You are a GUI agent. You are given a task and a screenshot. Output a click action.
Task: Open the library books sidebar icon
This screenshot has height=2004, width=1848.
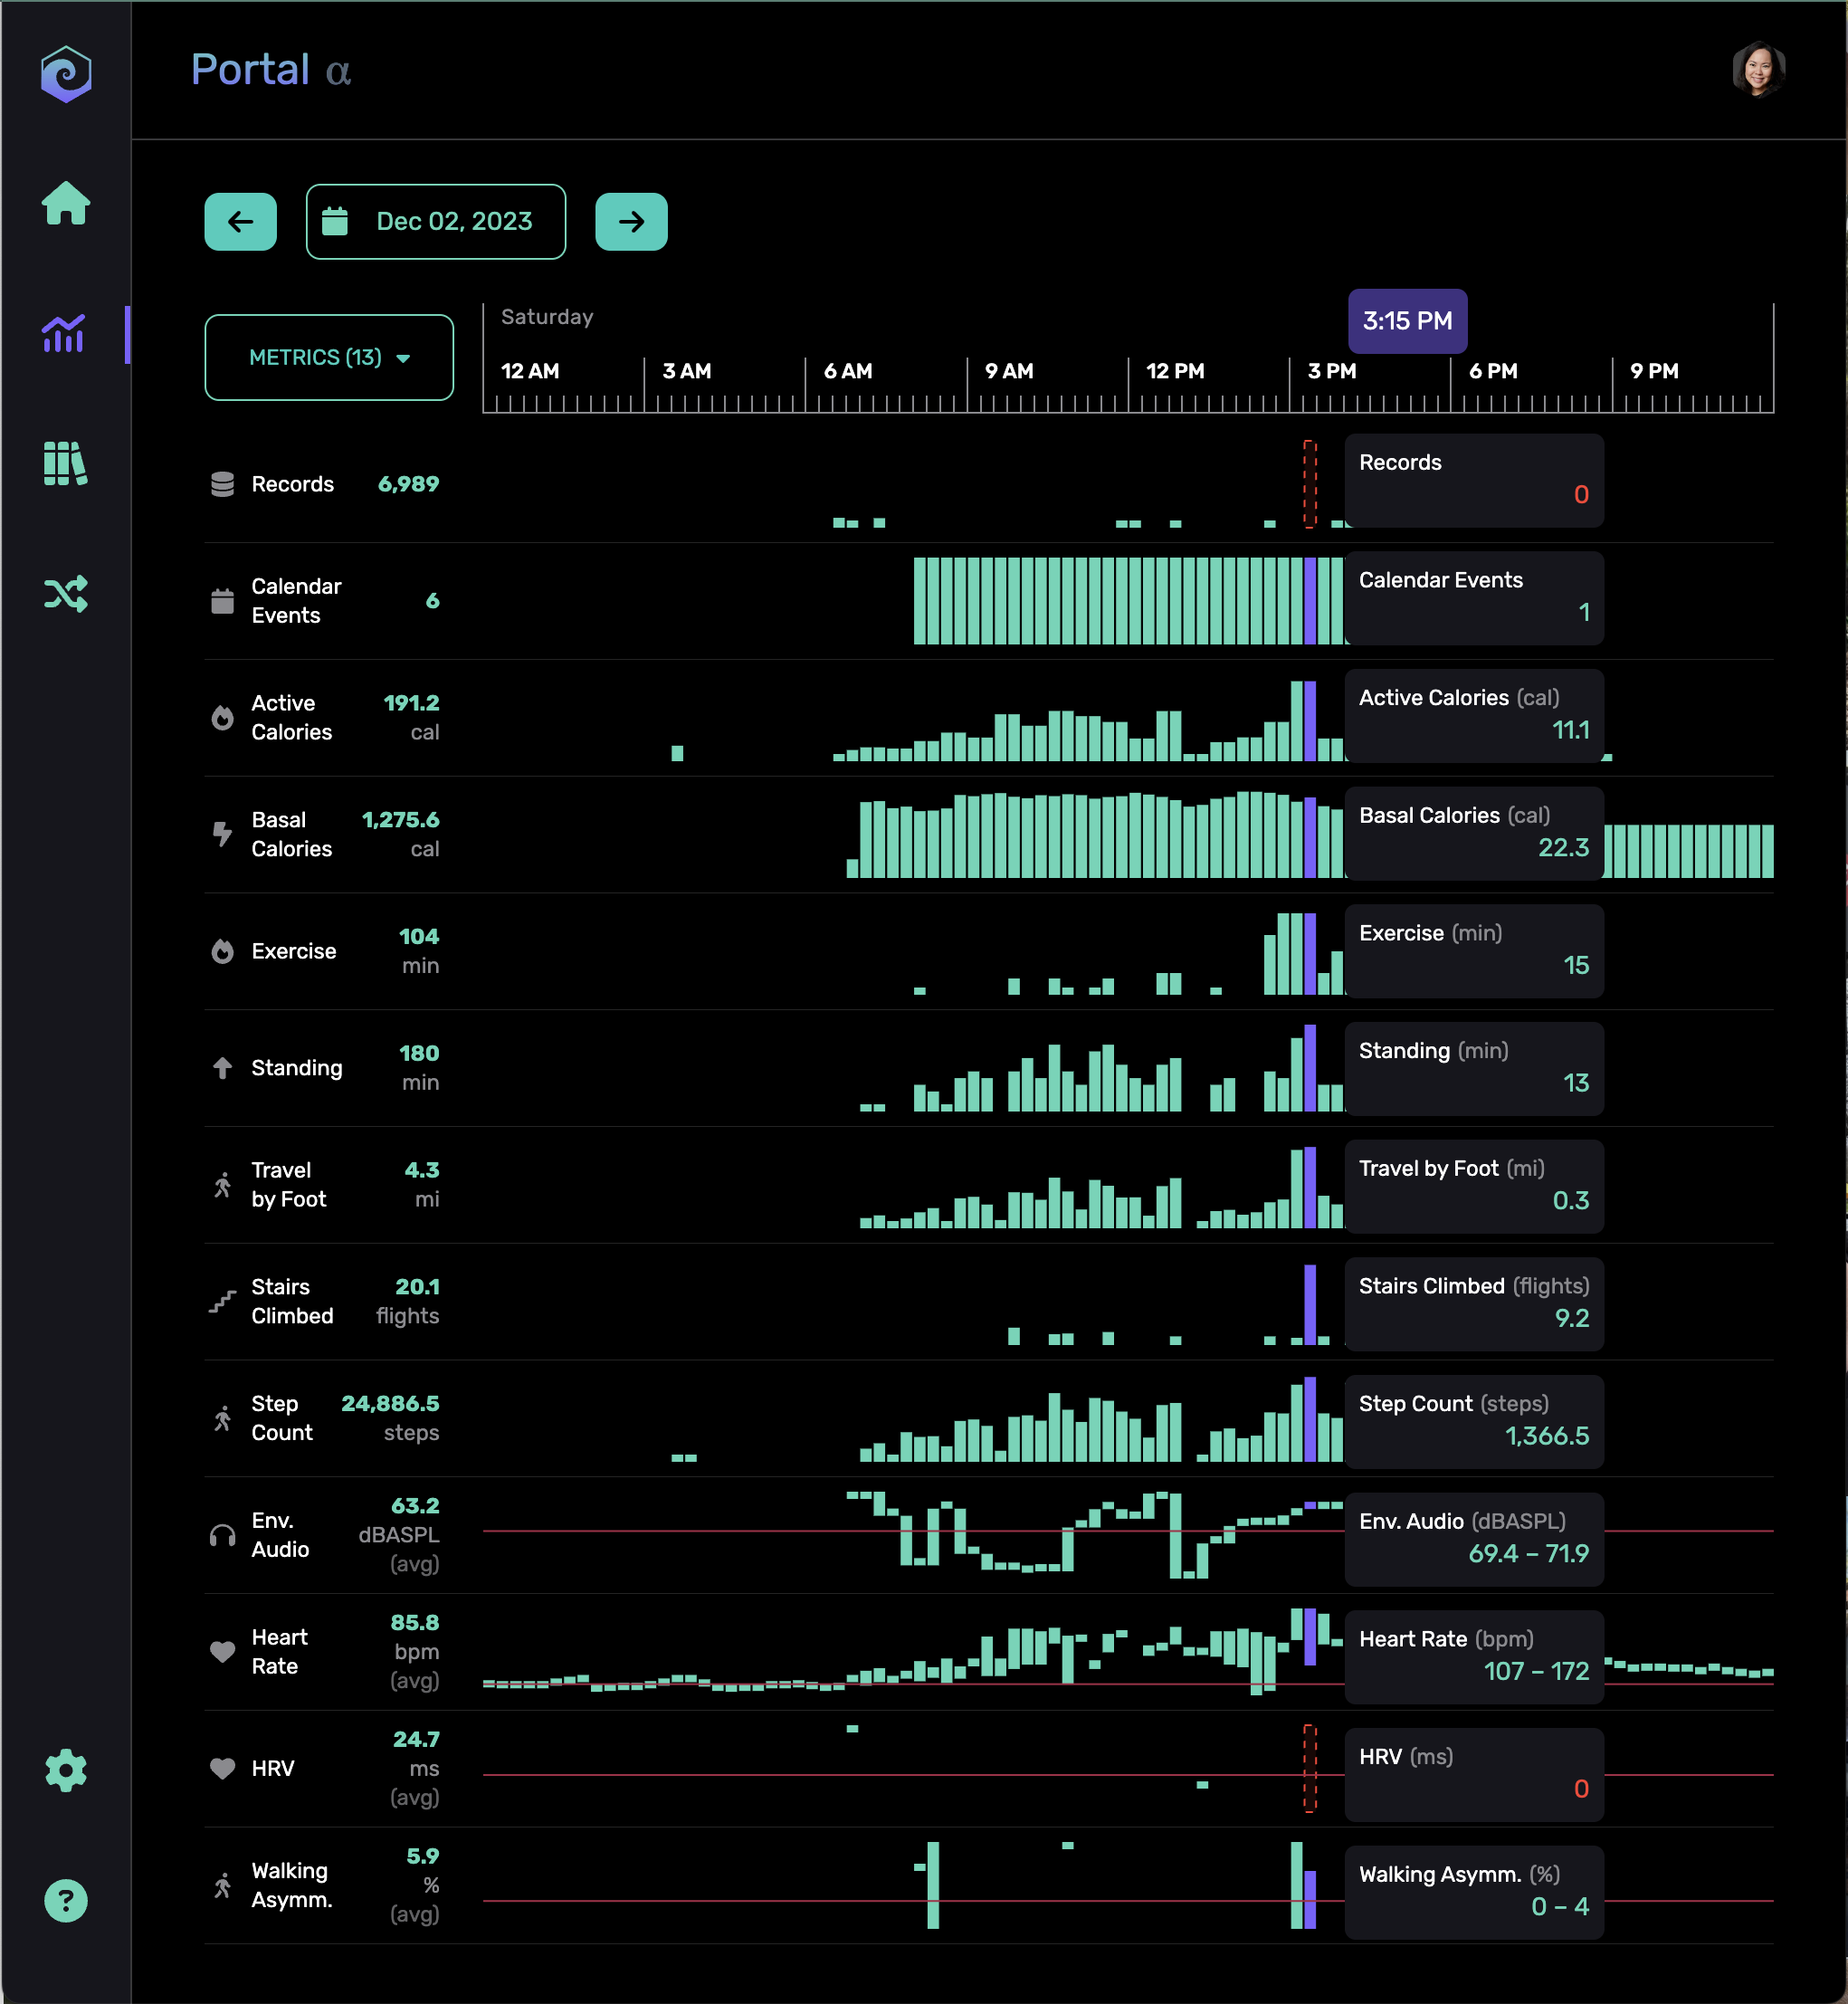tap(66, 463)
